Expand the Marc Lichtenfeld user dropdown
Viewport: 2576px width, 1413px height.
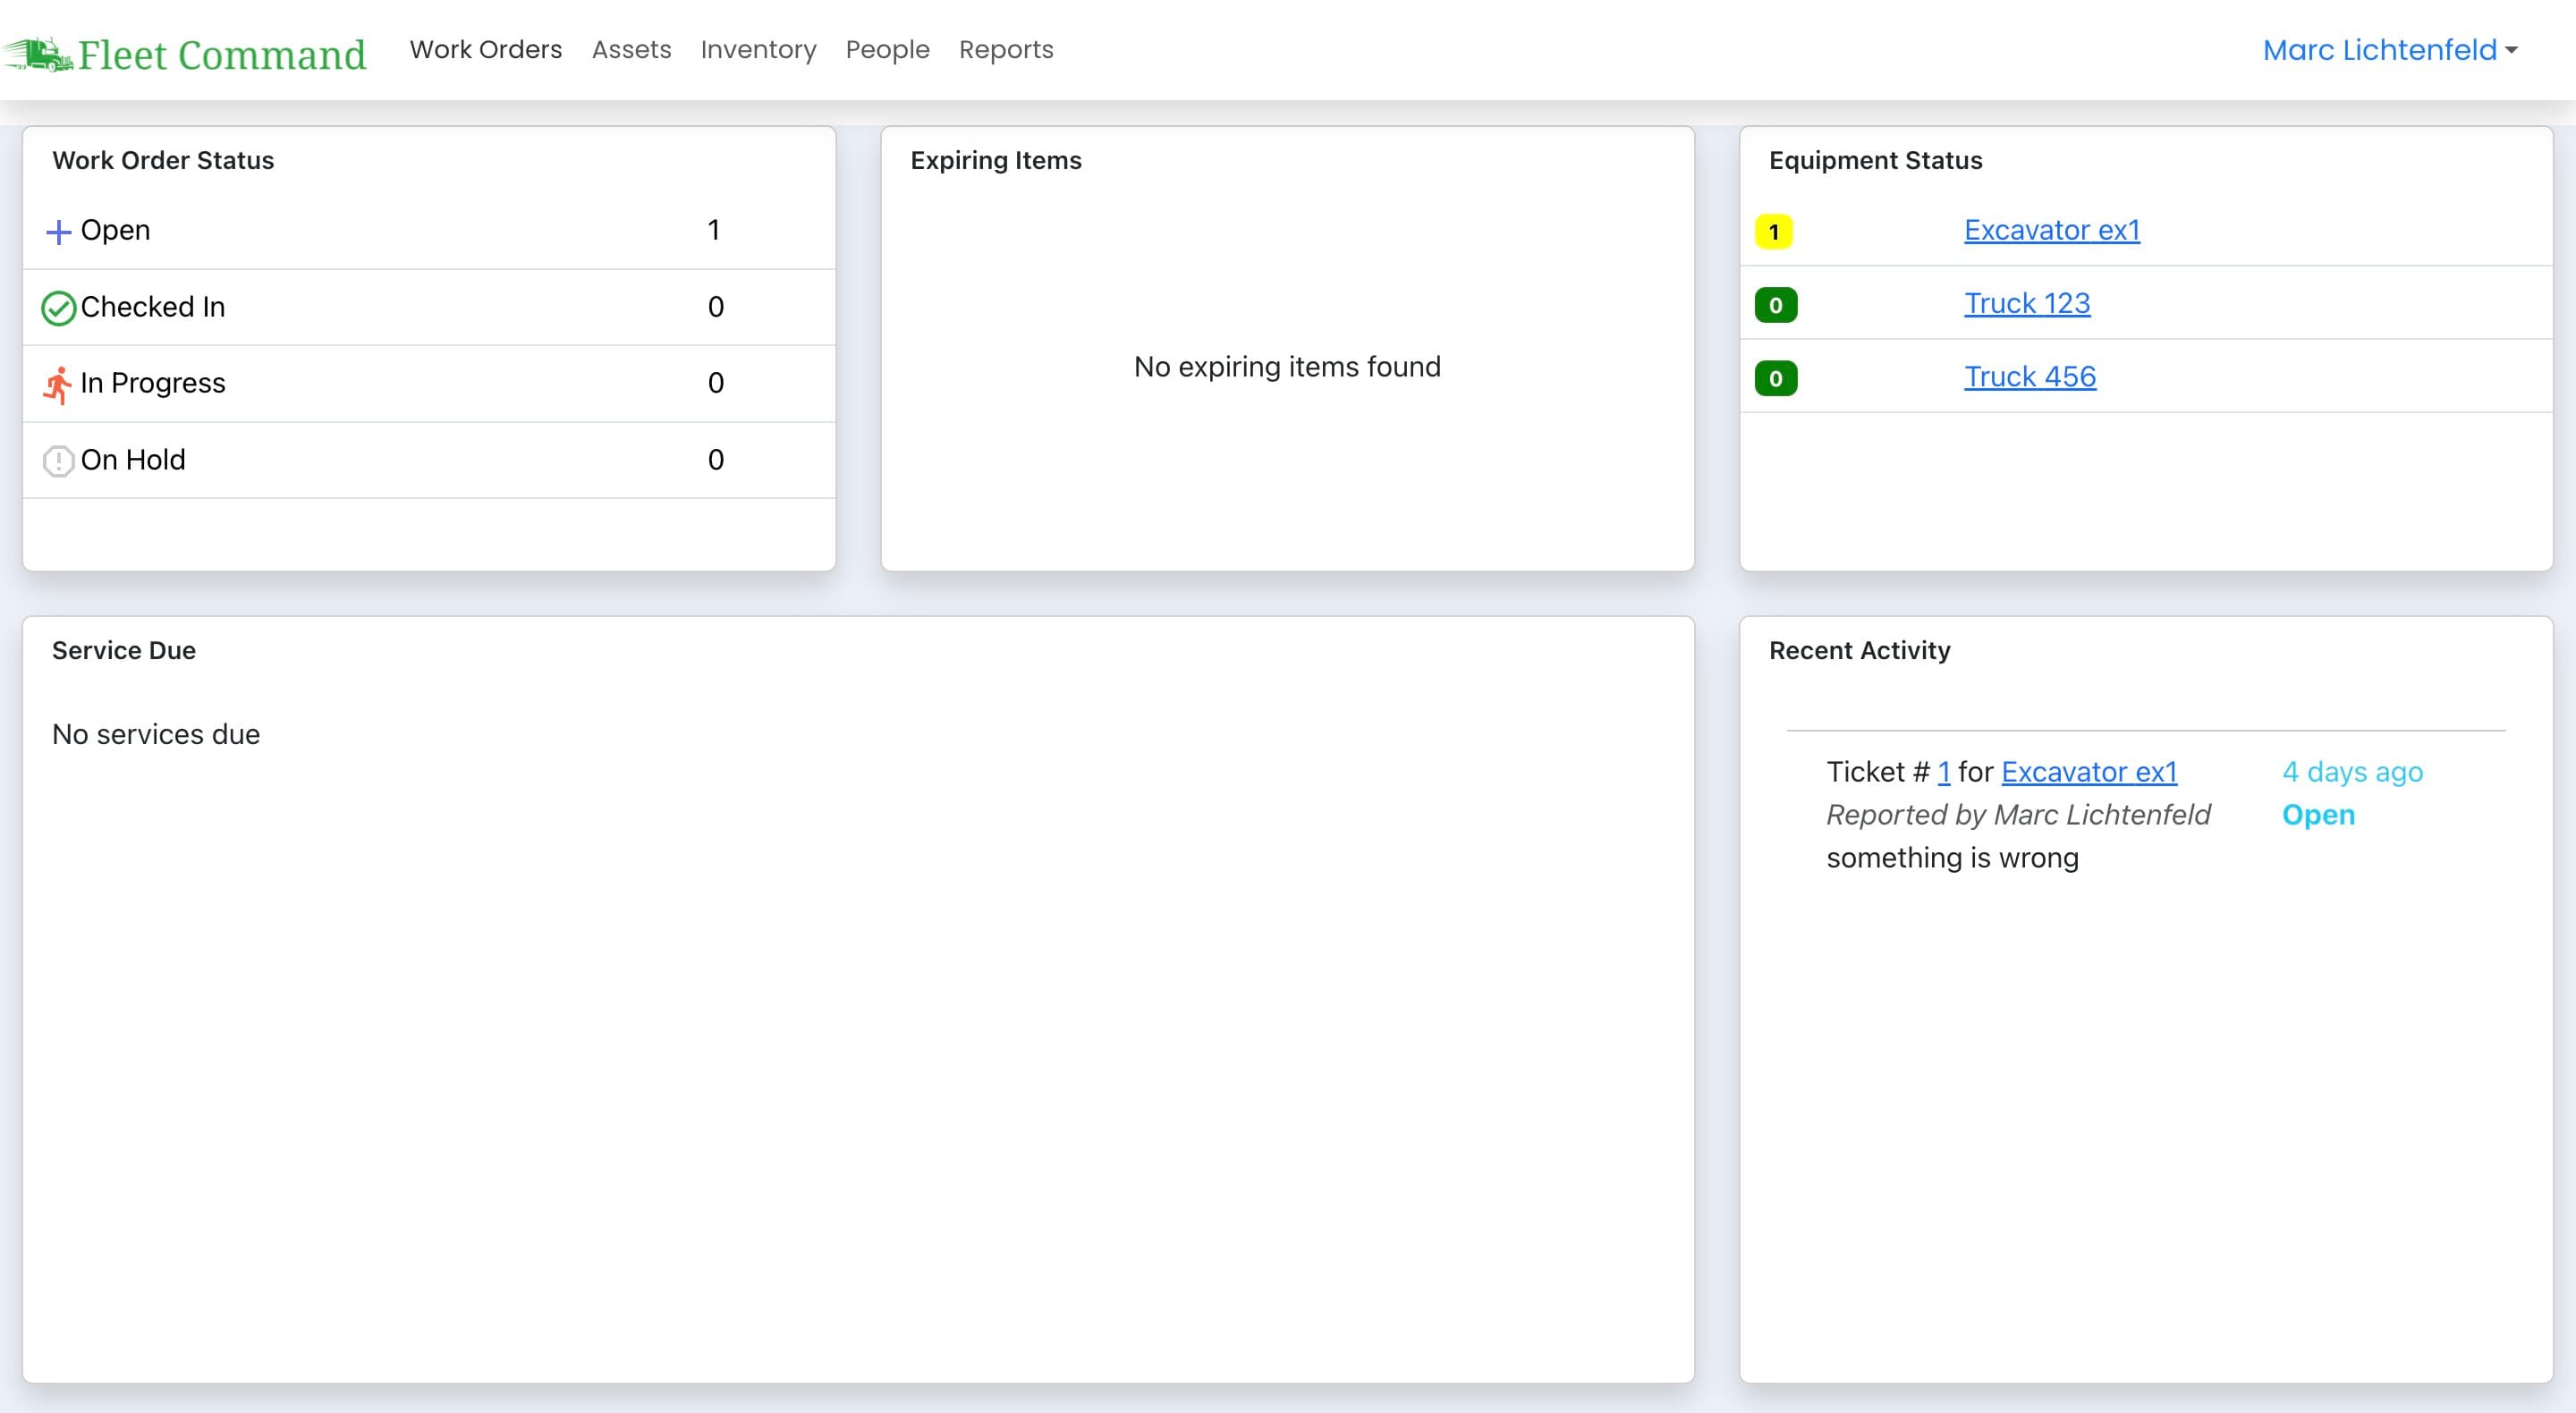tap(2390, 50)
